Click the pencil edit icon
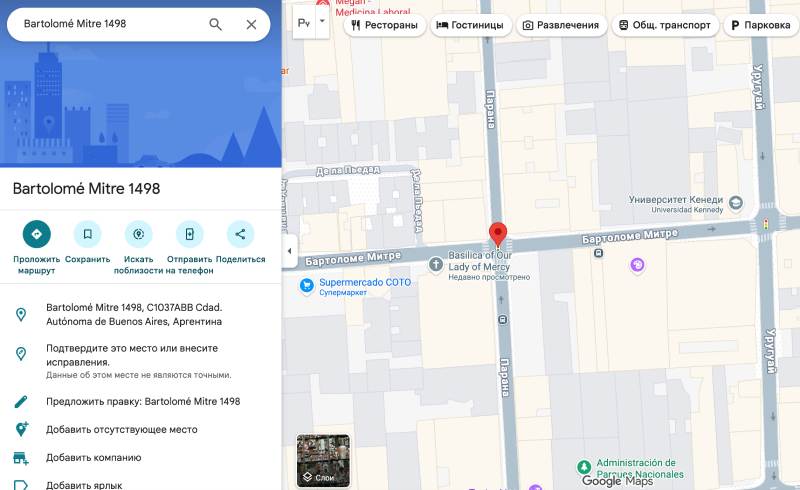Viewport: 800px width, 490px height. pyautogui.click(x=21, y=402)
